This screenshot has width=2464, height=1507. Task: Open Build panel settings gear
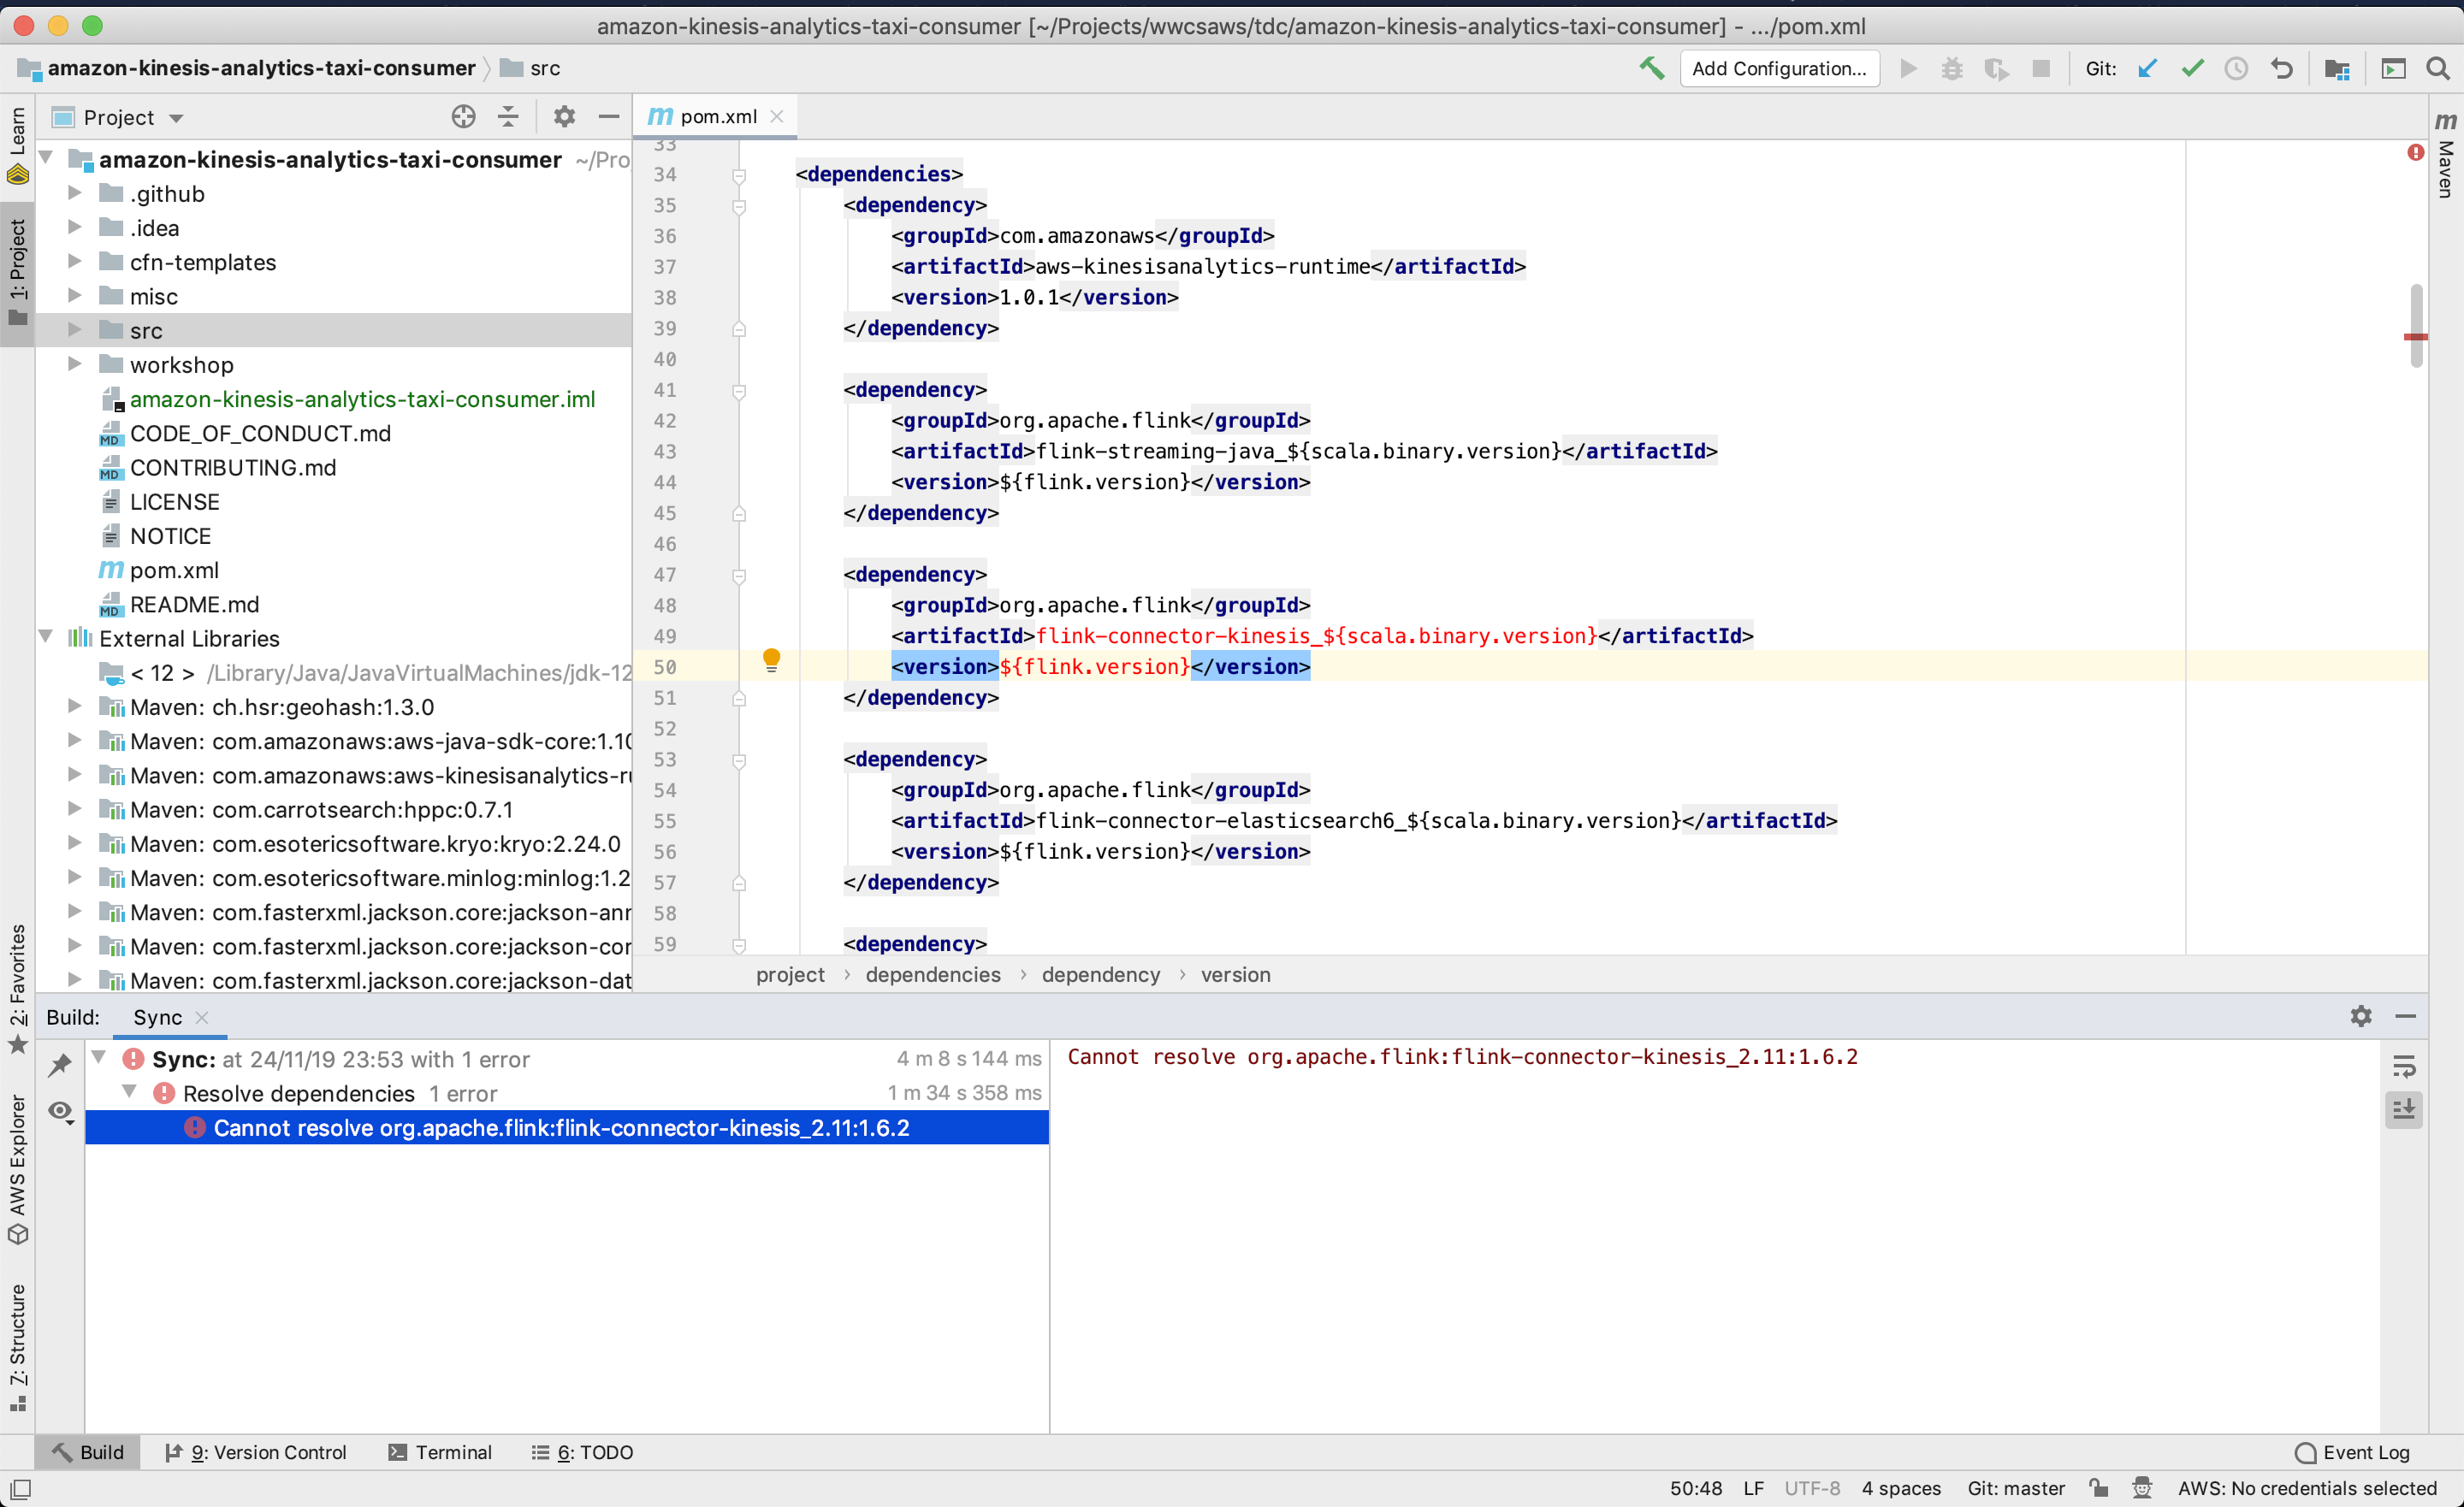tap(2360, 1016)
